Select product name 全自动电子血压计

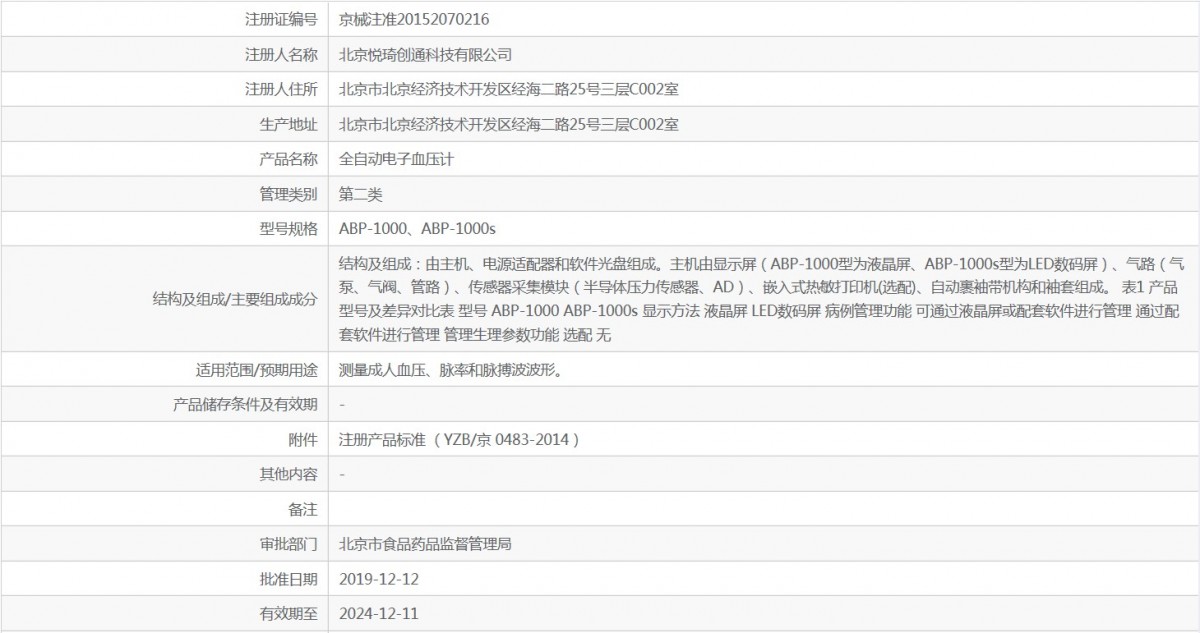[x=397, y=159]
